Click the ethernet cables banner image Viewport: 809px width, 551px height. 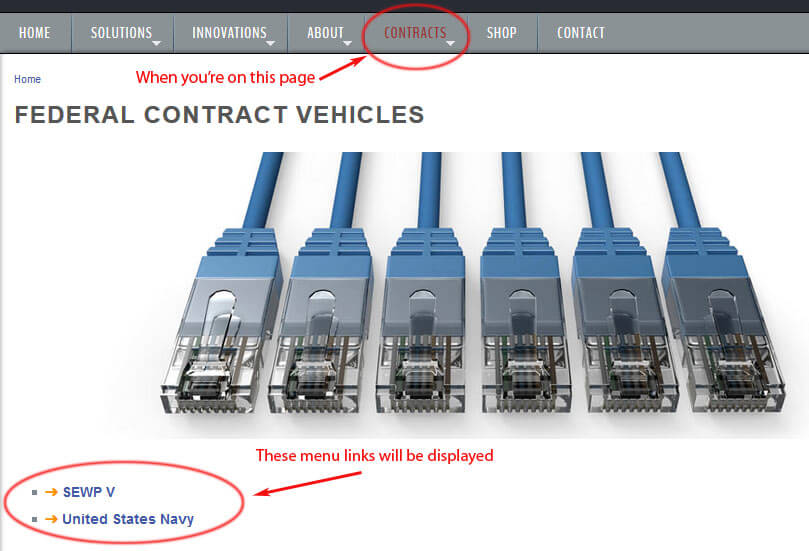480,295
